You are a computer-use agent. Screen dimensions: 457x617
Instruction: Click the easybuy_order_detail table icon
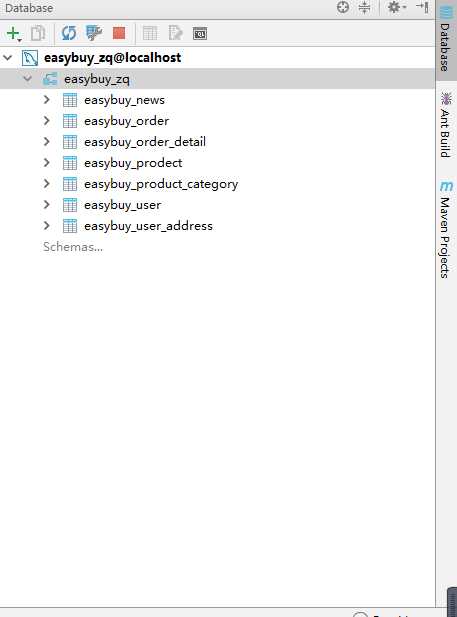click(x=70, y=142)
